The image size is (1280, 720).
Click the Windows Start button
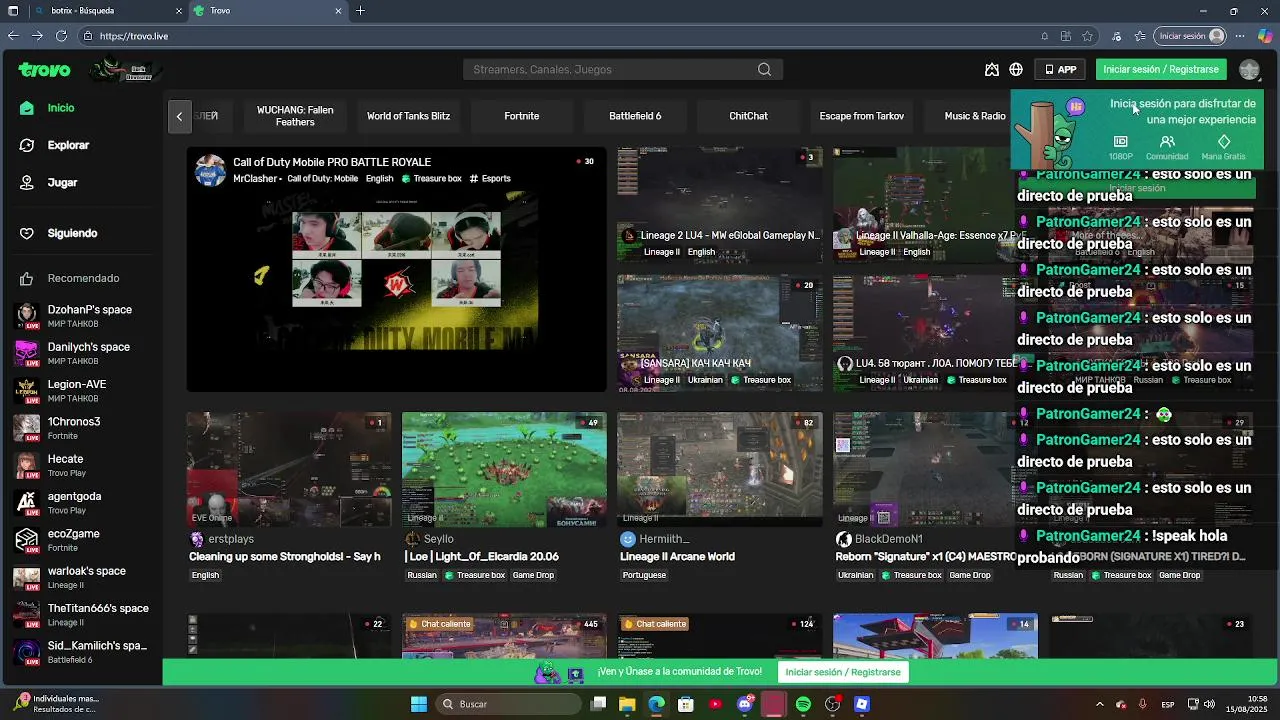tap(419, 704)
